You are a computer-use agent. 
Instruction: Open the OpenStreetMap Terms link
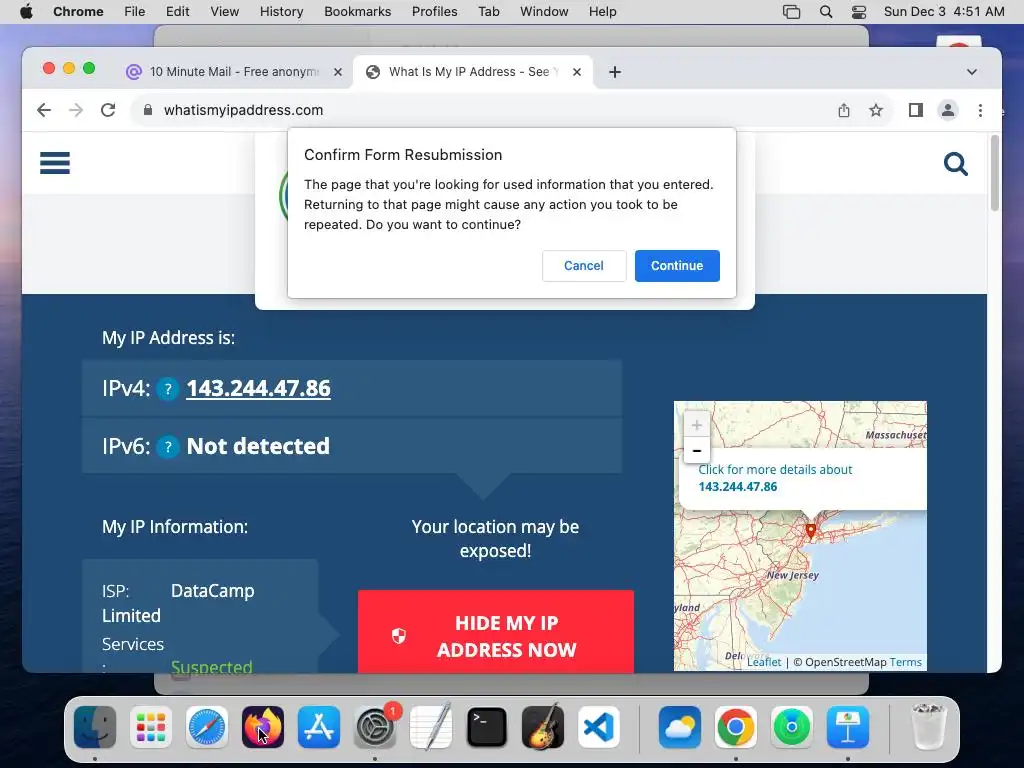coord(905,662)
